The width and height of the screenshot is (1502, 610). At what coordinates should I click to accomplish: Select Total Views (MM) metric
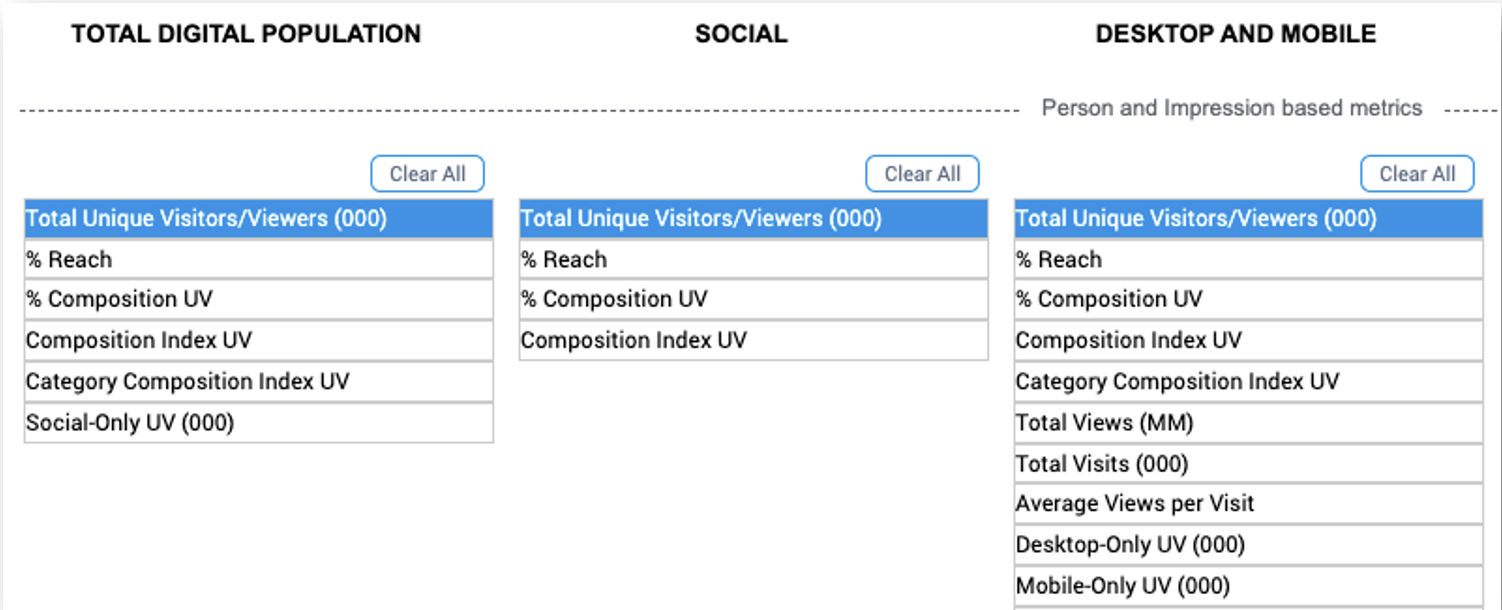click(x=1249, y=423)
